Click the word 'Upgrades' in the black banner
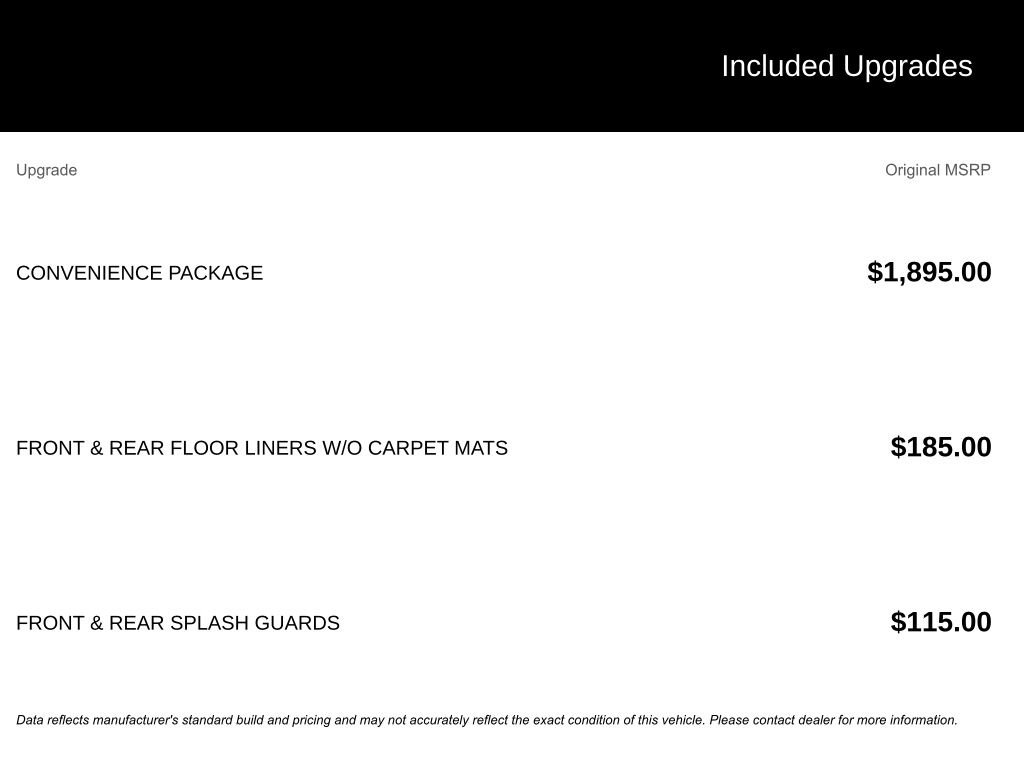Viewport: 1024px width, 768px height. [x=907, y=66]
